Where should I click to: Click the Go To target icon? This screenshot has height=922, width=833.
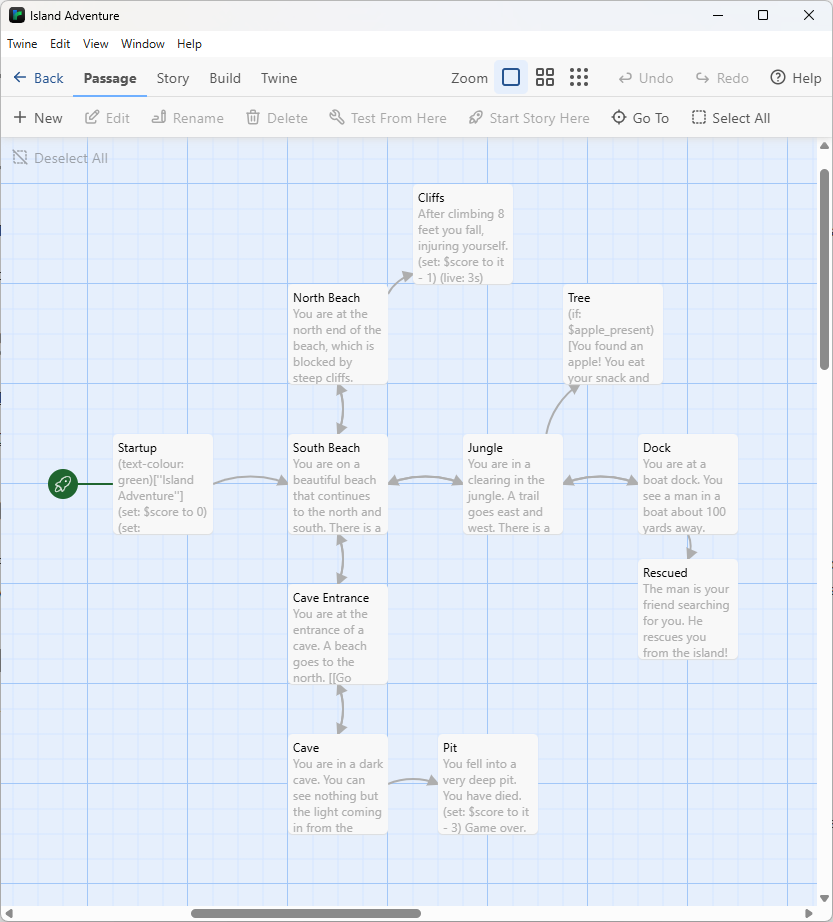click(620, 118)
